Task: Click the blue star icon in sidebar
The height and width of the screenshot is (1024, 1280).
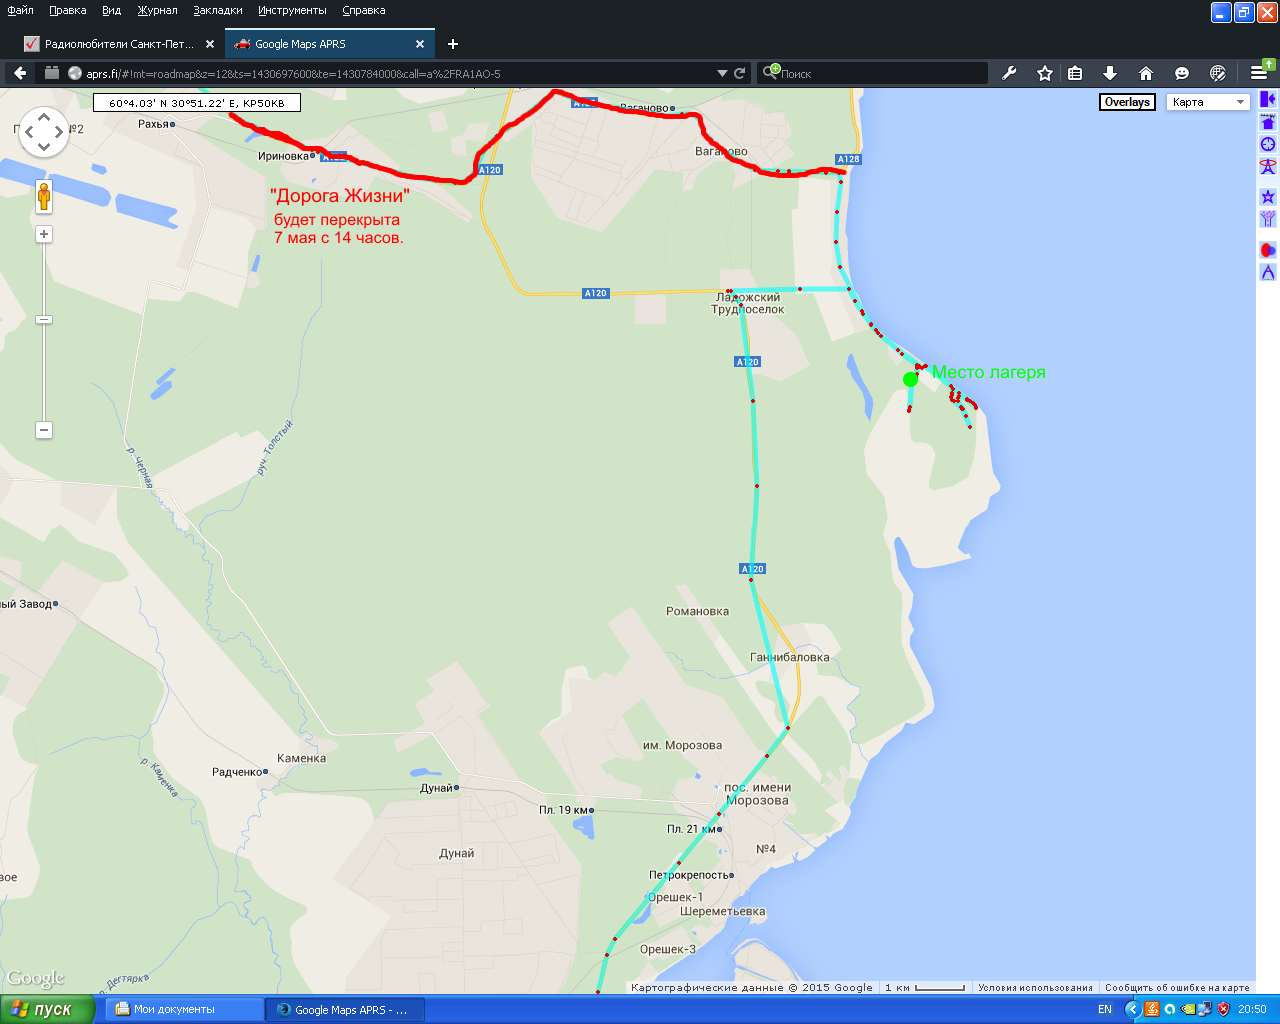Action: [1268, 197]
